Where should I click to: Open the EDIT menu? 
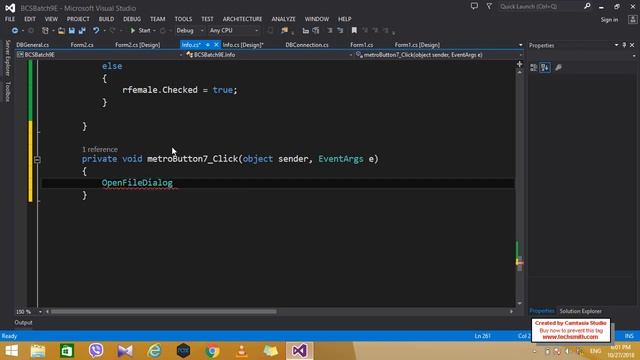click(x=29, y=19)
